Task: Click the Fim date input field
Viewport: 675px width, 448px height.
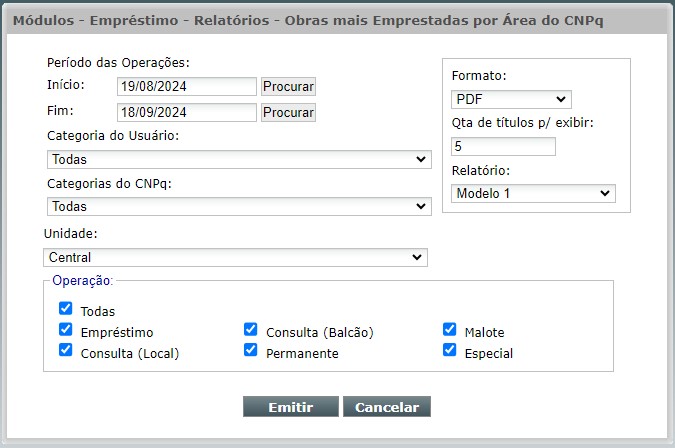Action: 187,112
